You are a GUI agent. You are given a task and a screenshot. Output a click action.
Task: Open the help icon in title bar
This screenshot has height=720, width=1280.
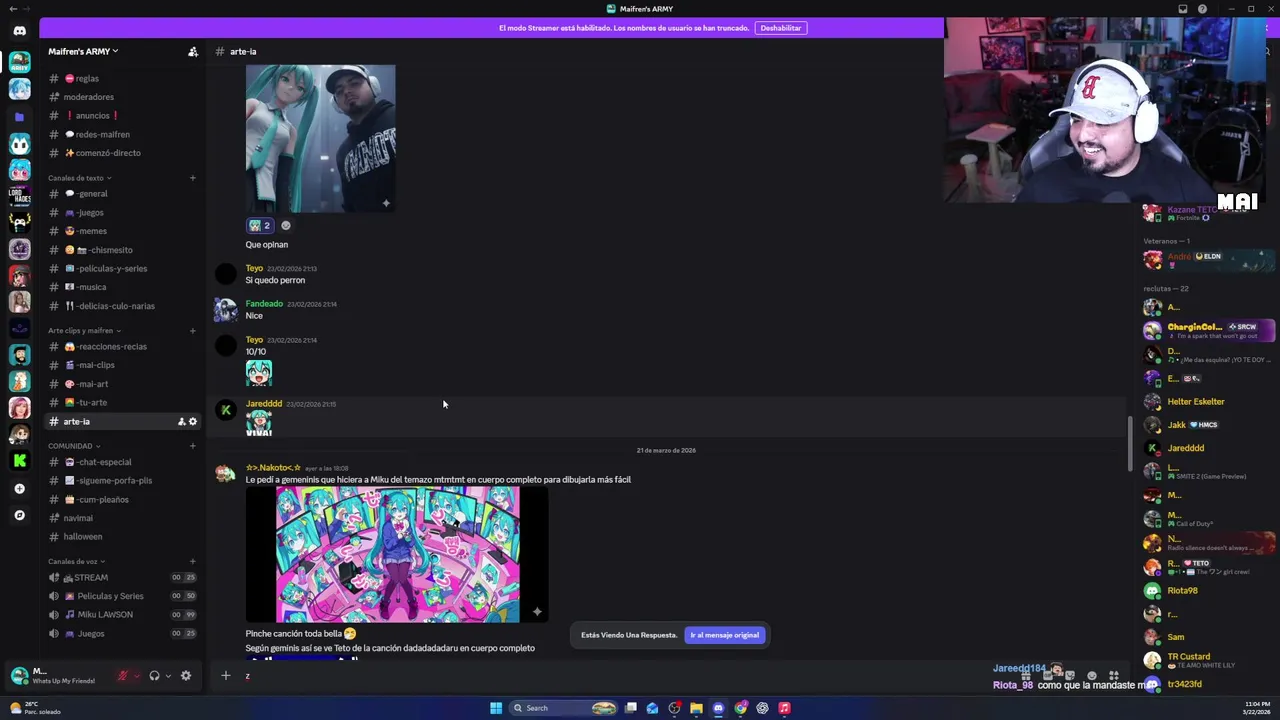1202,9
